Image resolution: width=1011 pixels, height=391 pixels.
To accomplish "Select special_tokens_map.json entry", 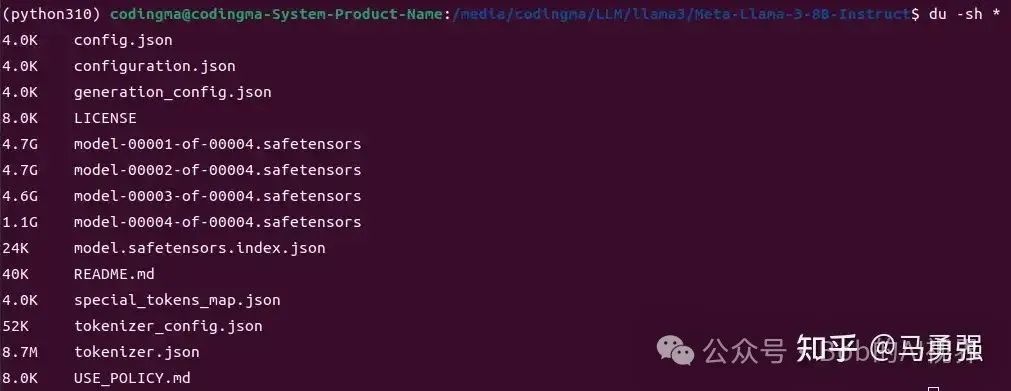I will [x=177, y=301].
